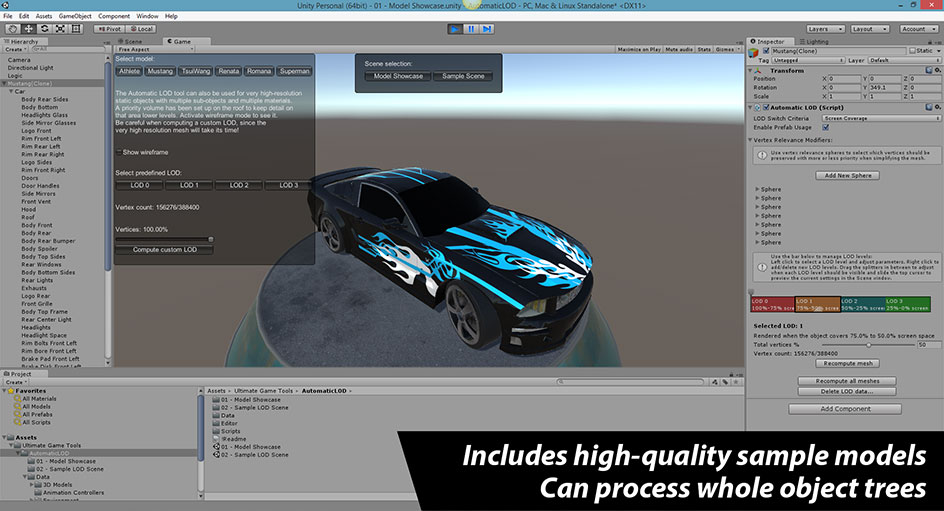
Task: Click the Favorites star icon
Action: pos(10,391)
